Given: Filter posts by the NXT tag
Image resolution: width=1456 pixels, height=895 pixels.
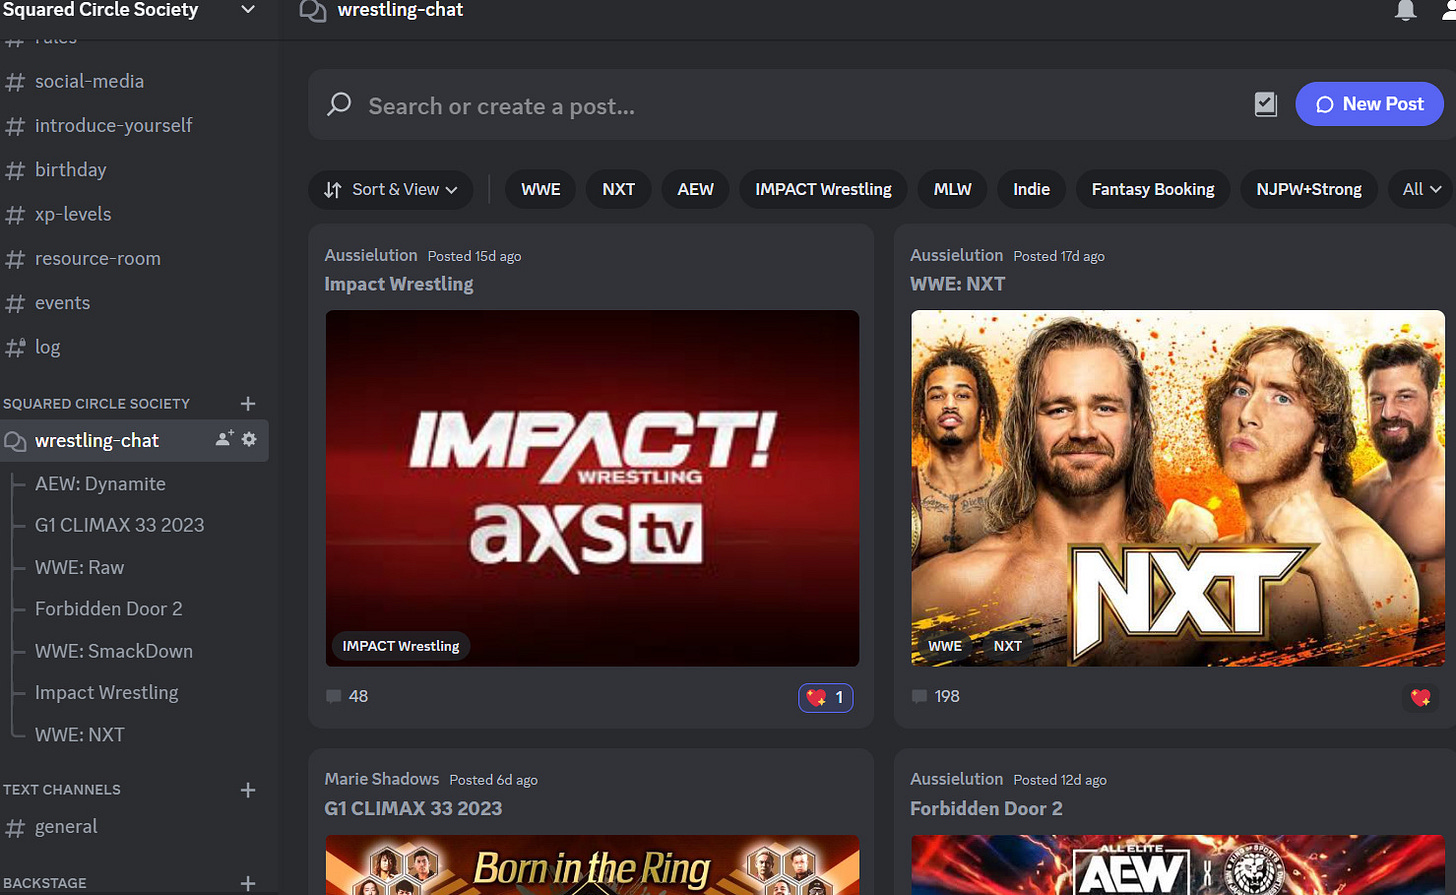Looking at the screenshot, I should pos(618,189).
